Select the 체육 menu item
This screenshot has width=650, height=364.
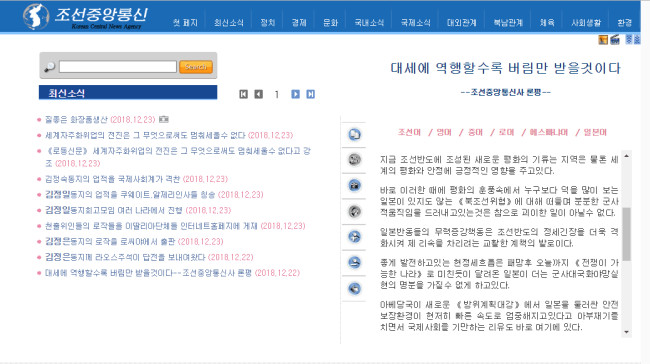[547, 23]
